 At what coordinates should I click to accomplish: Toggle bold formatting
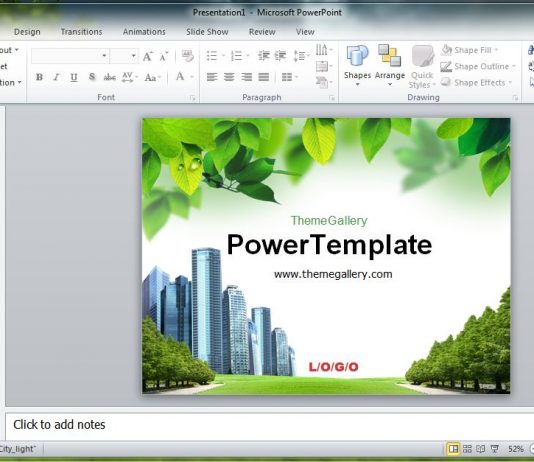[40, 77]
